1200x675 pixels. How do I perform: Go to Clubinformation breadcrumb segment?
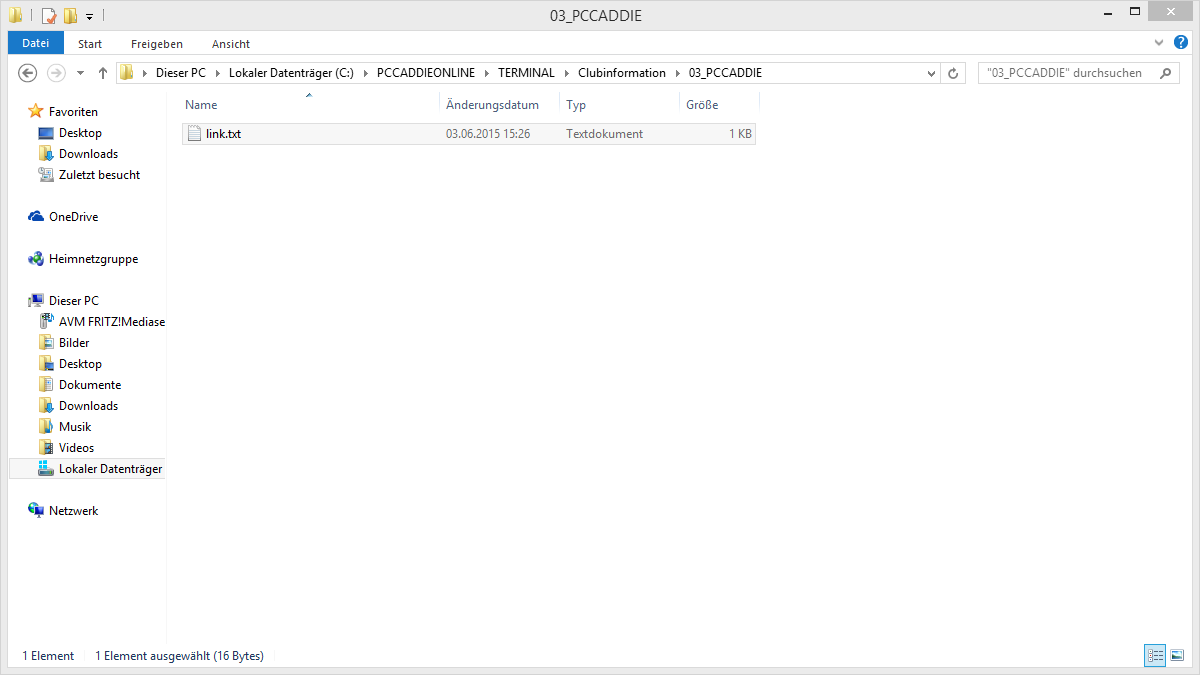(622, 73)
